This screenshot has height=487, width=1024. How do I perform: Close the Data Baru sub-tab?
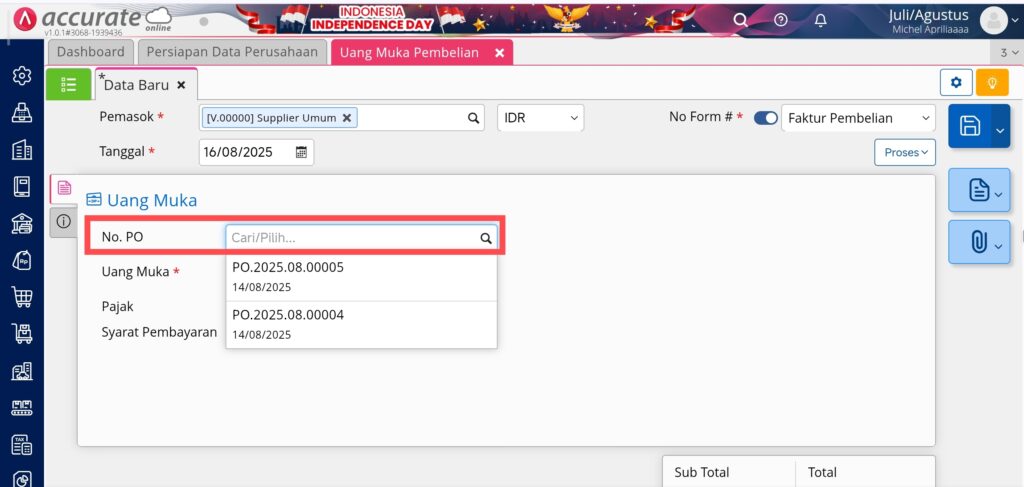point(182,85)
